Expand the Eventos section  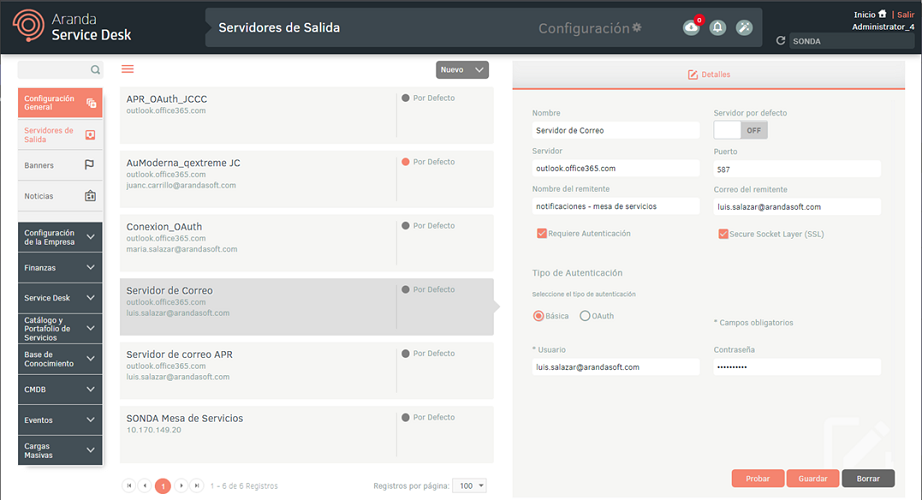60,420
